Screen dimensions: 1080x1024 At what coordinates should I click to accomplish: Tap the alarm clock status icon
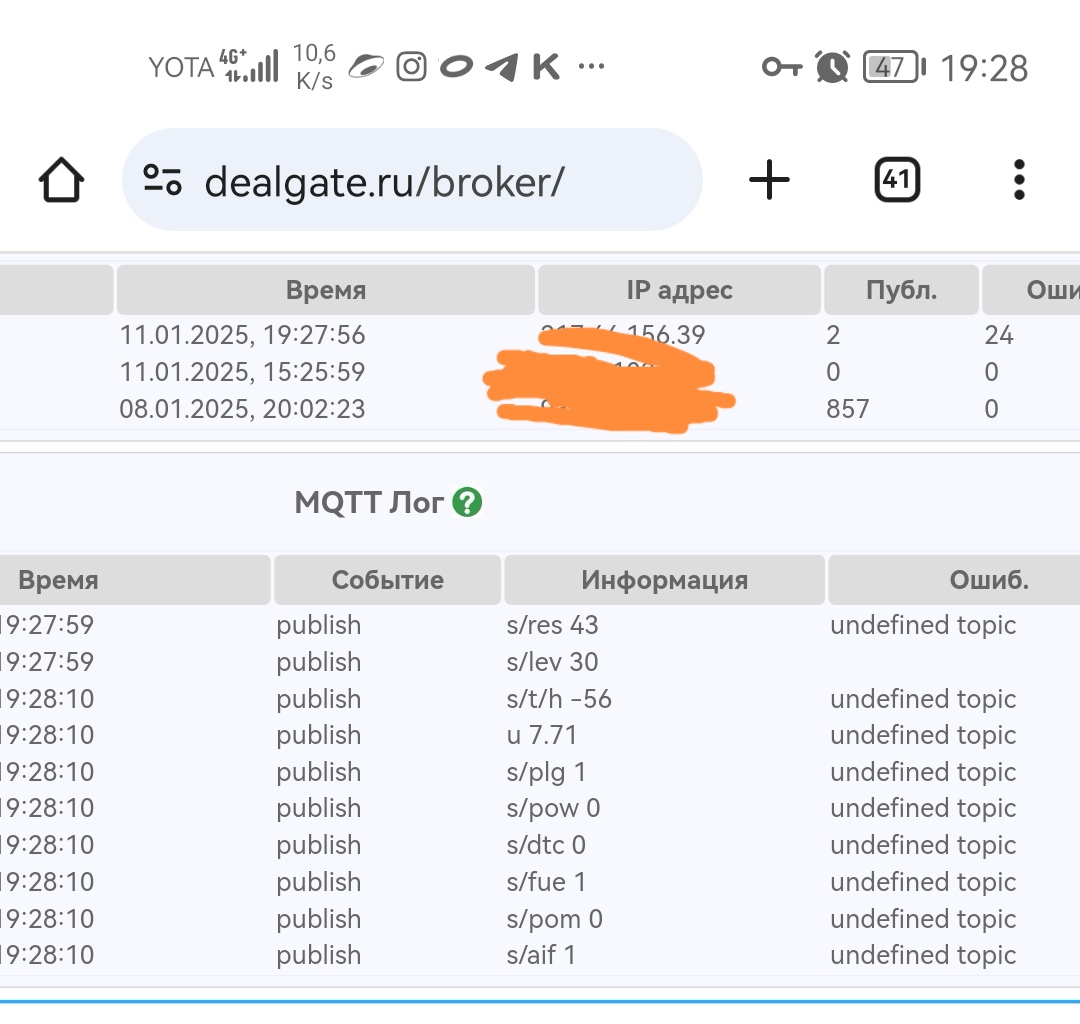coord(832,67)
